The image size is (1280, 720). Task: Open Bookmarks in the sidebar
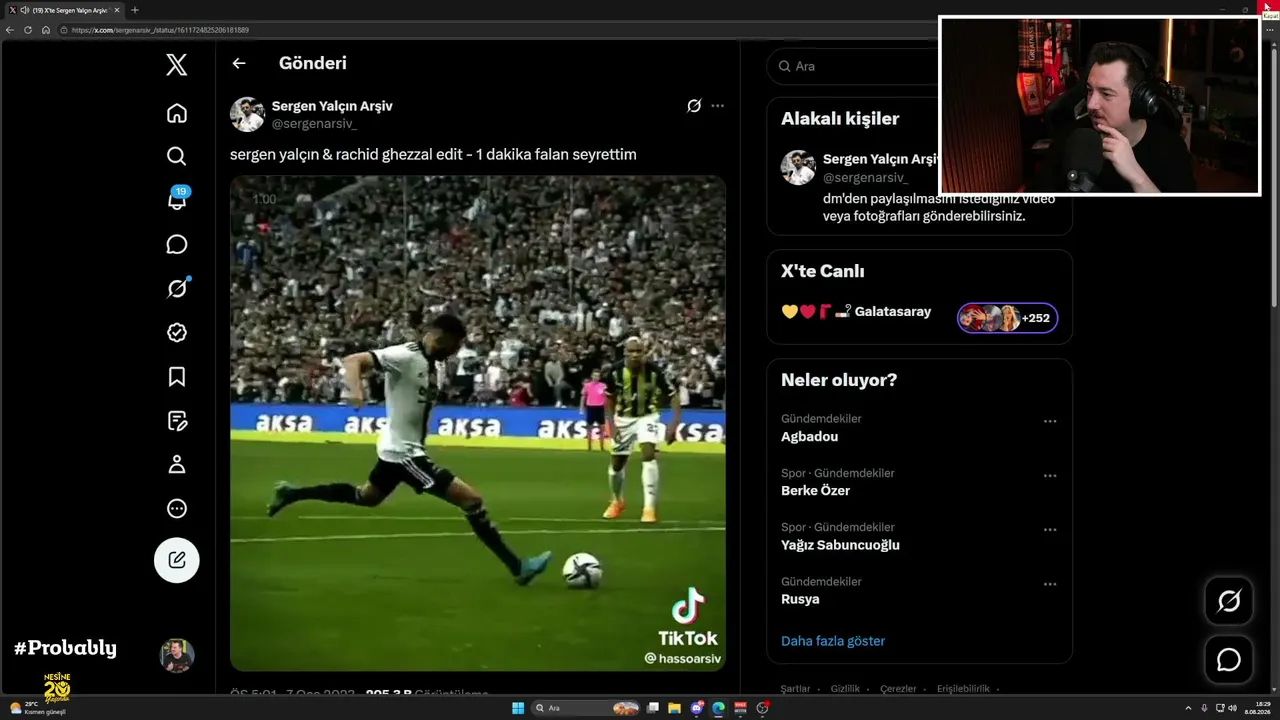[x=177, y=376]
